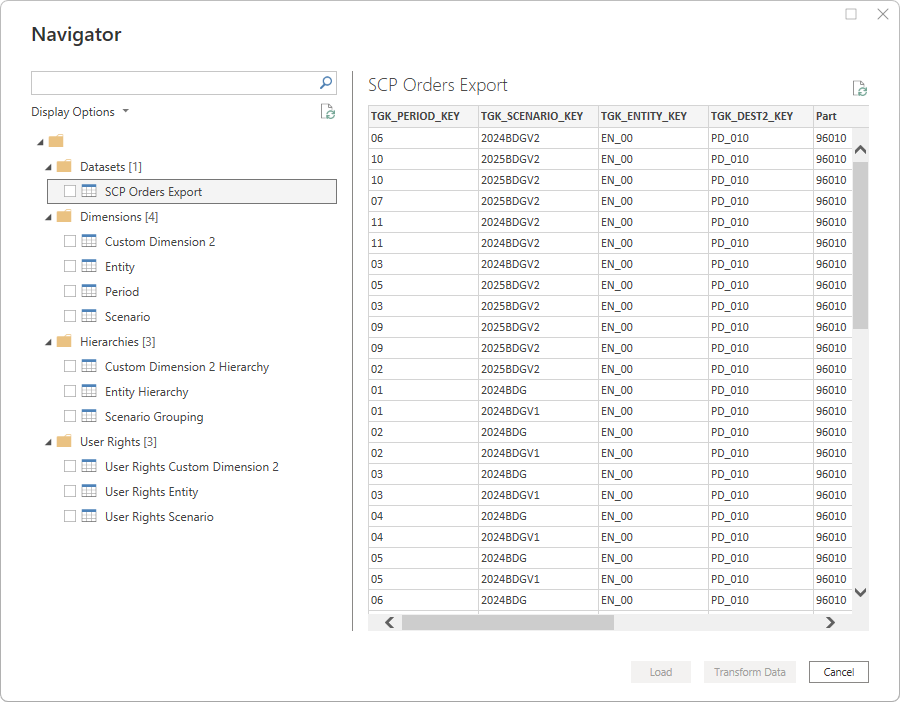Click the Hierarchies folder icon
This screenshot has width=900, height=702.
point(64,341)
